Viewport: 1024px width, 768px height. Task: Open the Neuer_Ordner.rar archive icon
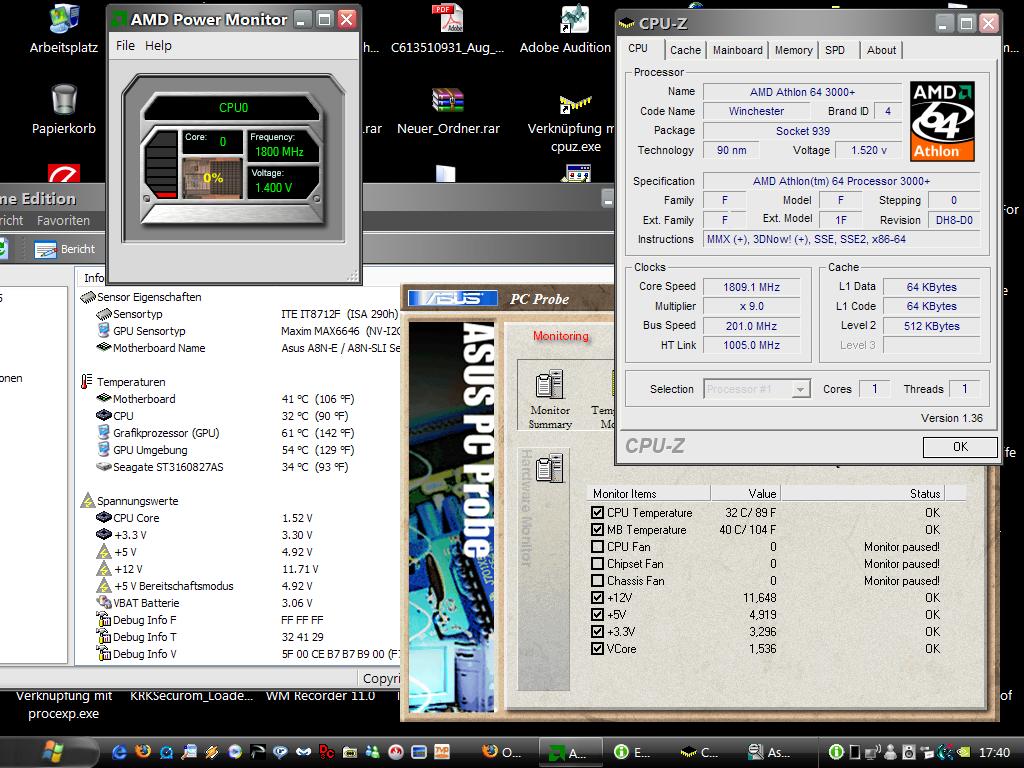pyautogui.click(x=448, y=100)
